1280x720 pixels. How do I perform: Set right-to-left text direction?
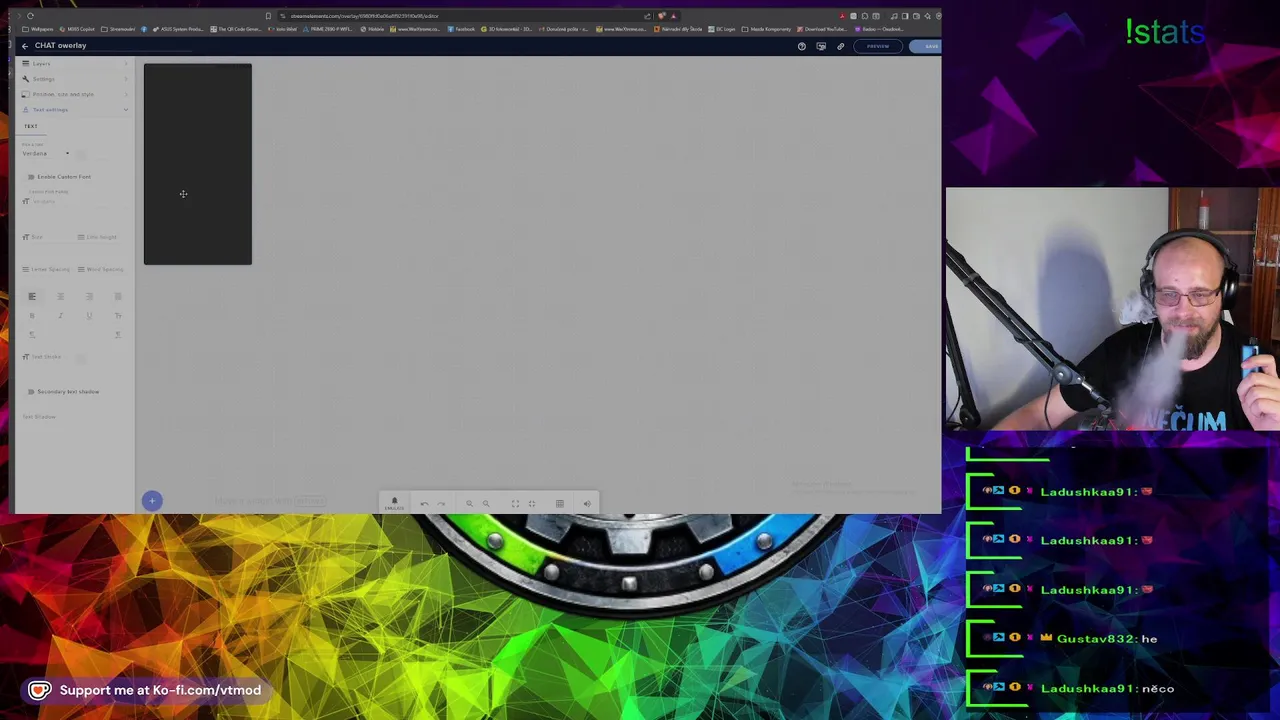(118, 335)
